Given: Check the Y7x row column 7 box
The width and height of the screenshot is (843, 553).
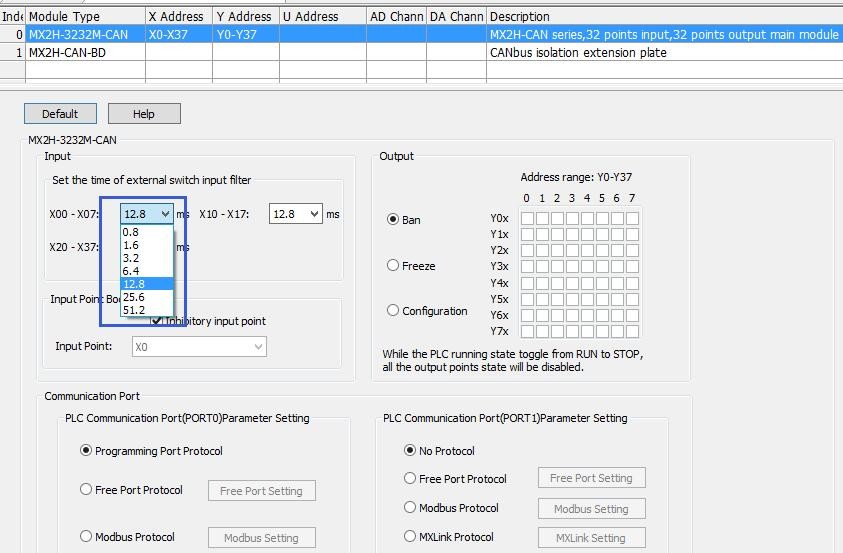Looking at the screenshot, I should (x=632, y=331).
